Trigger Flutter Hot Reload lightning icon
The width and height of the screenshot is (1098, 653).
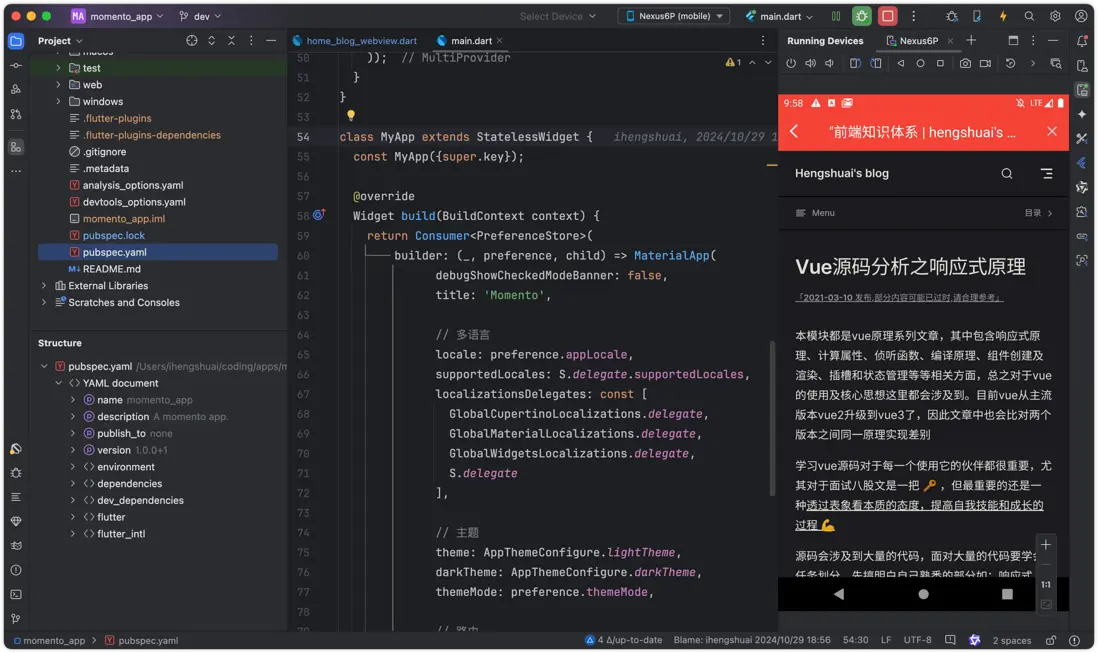point(1003,16)
